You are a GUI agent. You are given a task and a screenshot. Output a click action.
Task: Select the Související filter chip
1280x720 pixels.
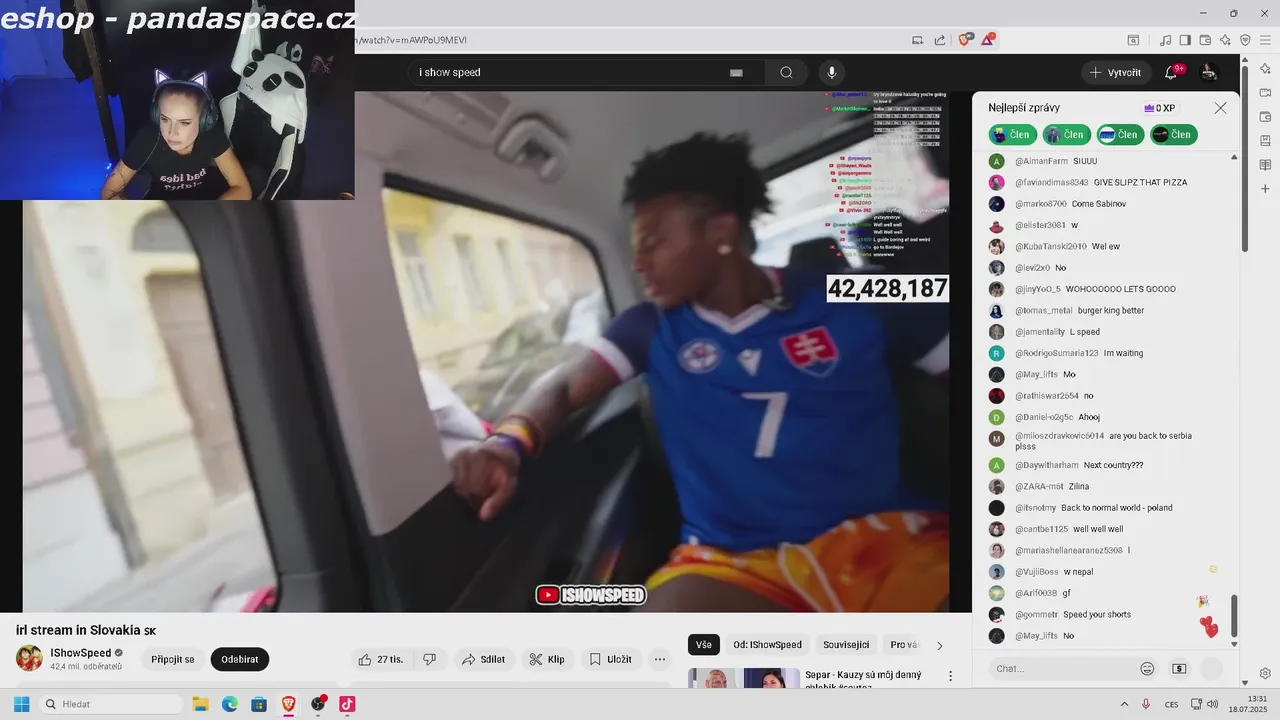[846, 645]
